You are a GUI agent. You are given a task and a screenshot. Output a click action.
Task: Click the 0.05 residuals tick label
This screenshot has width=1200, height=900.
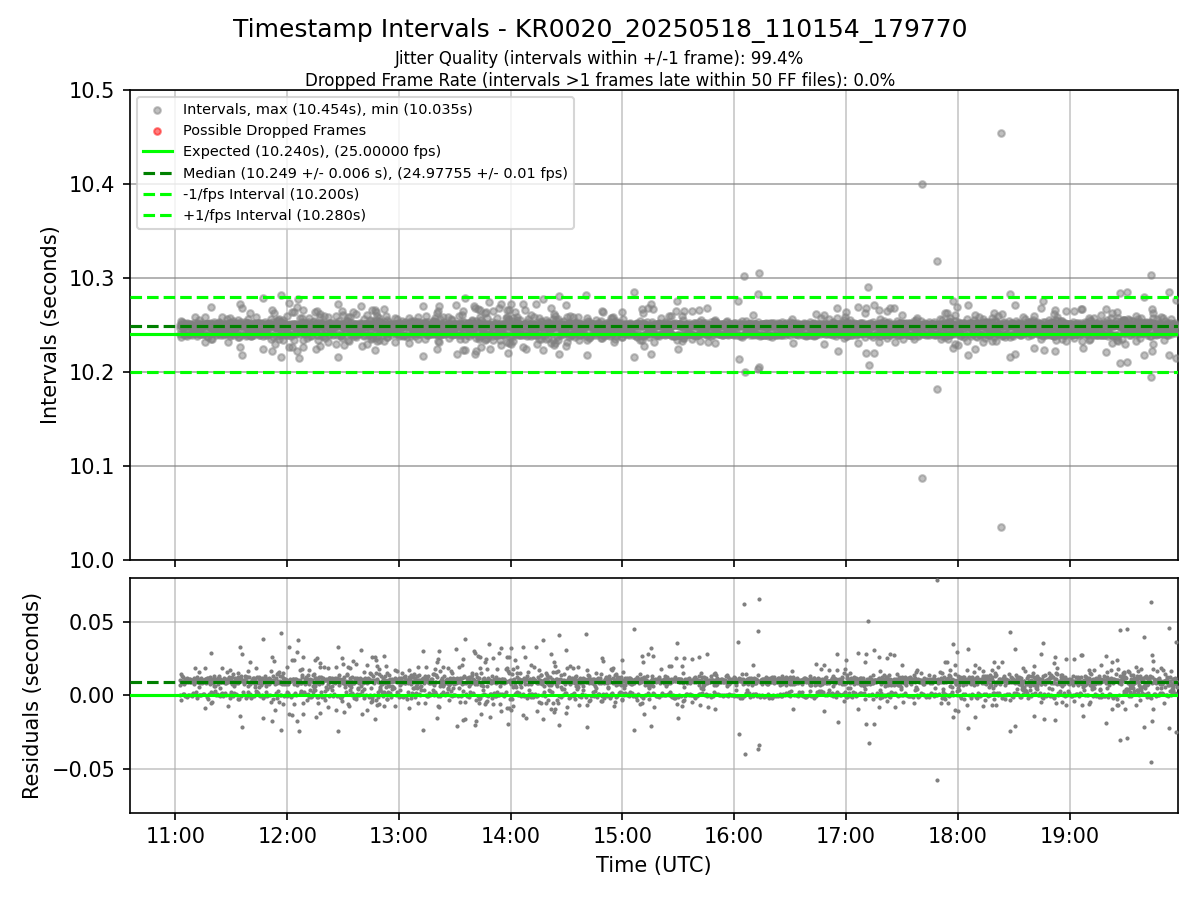tap(93, 622)
